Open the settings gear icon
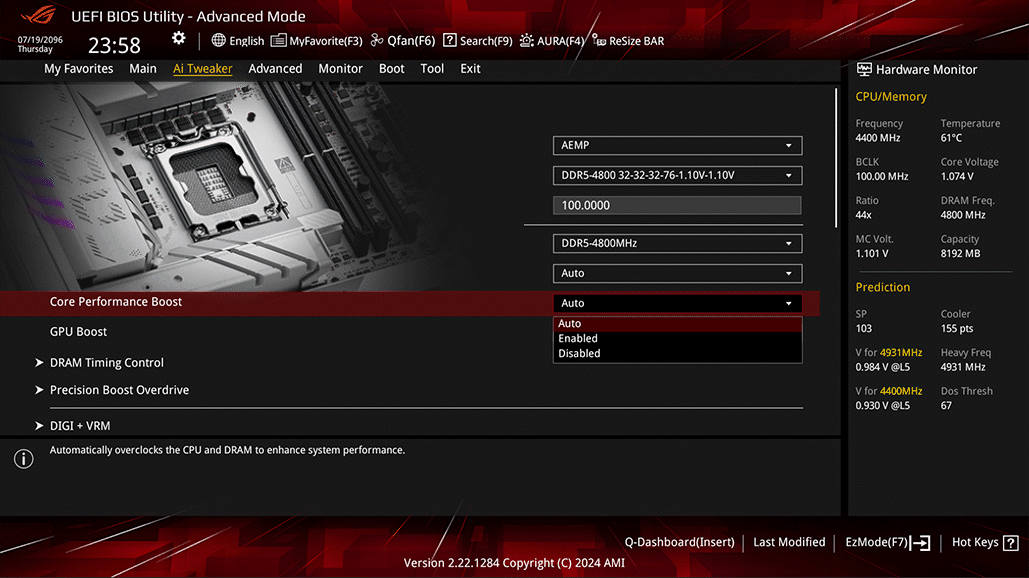Image resolution: width=1029 pixels, height=578 pixels. [x=178, y=39]
